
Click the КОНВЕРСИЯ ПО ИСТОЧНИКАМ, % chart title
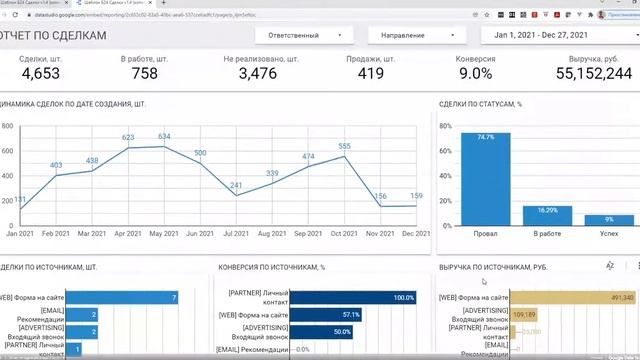point(271,267)
